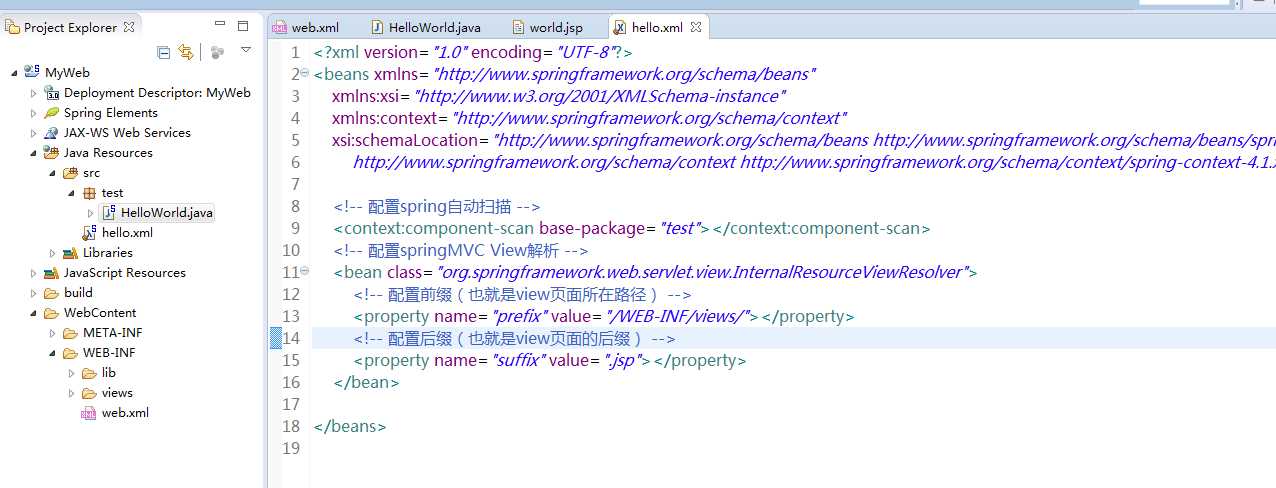Image resolution: width=1276 pixels, height=488 pixels.
Task: Click the JAX-WS Web Services icon
Action: click(52, 132)
